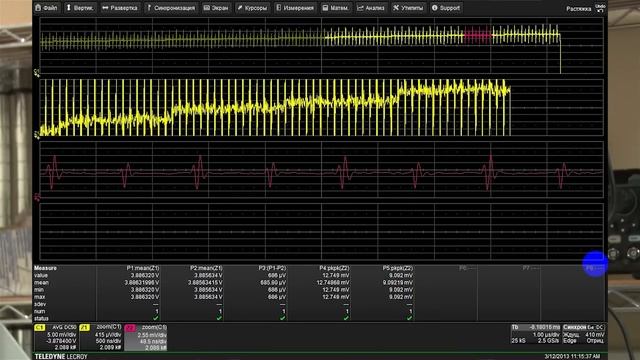This screenshot has width=640, height=360.
Task: Open the Support menu
Action: (446, 8)
